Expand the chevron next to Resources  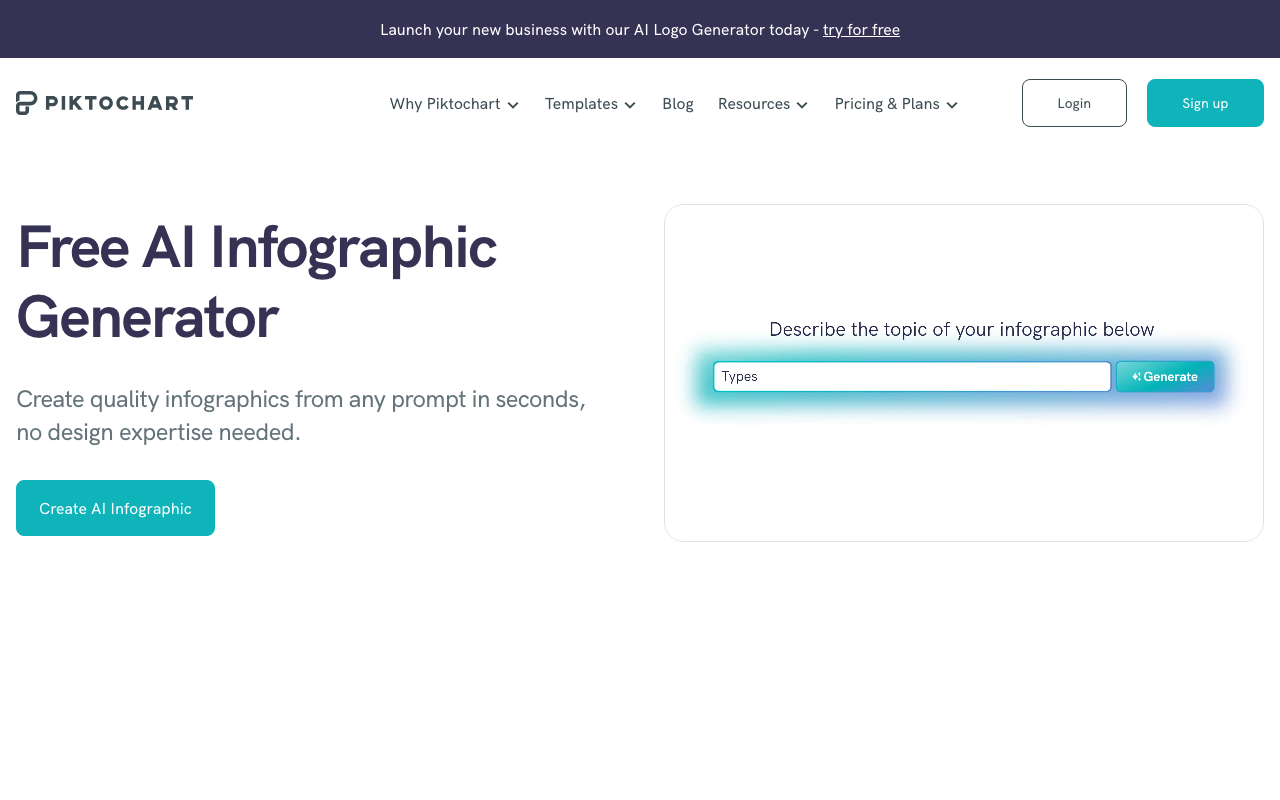tap(802, 105)
